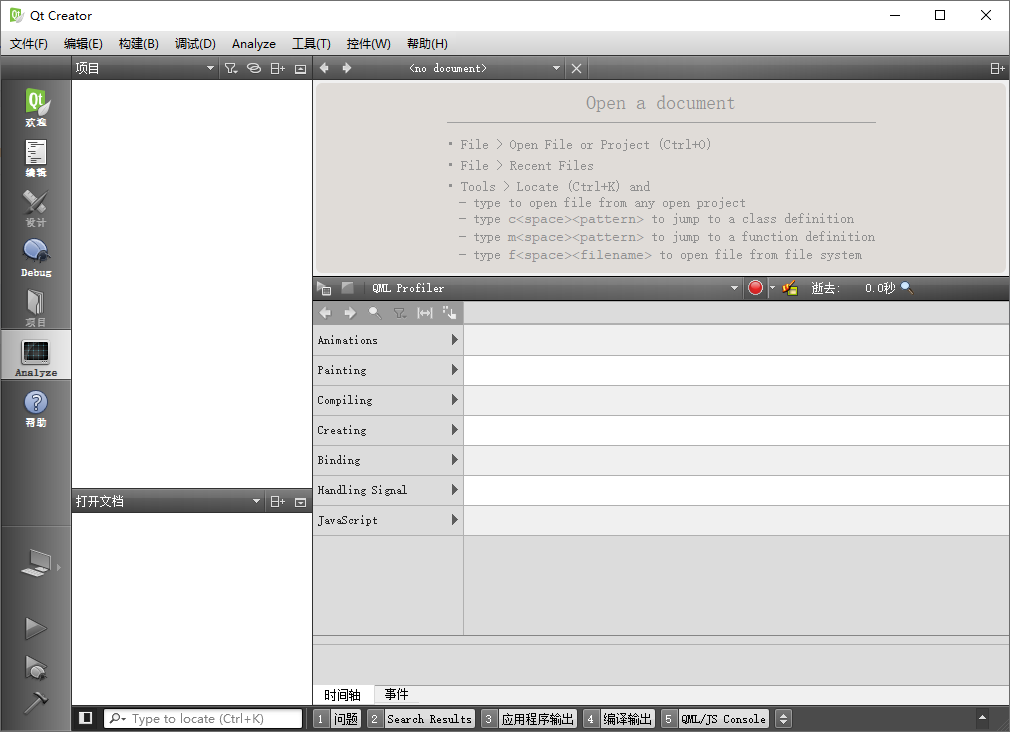
Task: Jump to previous event in timeline
Action: (325, 313)
